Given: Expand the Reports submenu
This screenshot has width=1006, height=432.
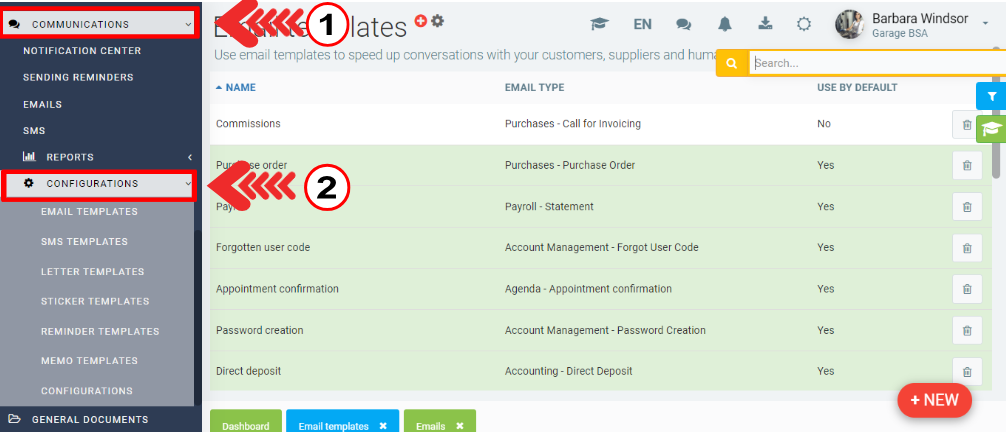Looking at the screenshot, I should coord(189,157).
